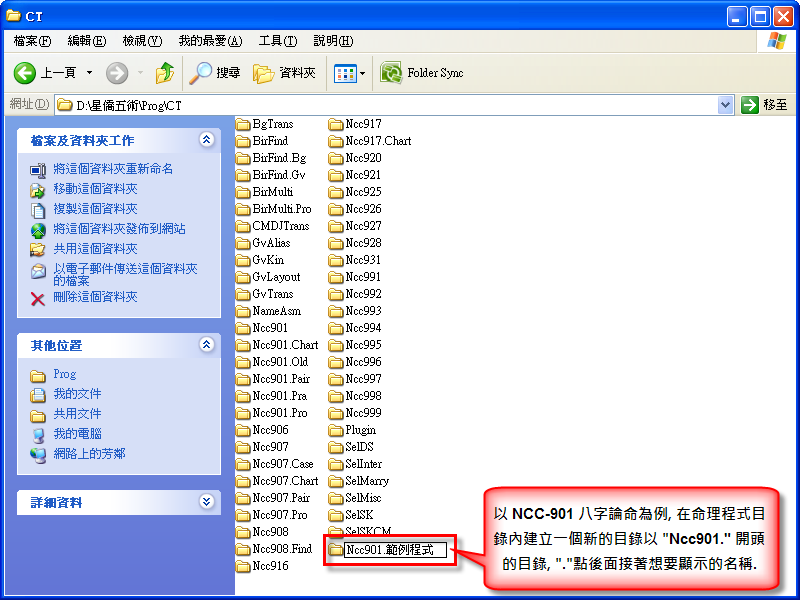Click the share folder icon
The width and height of the screenshot is (800, 600).
tap(38, 249)
